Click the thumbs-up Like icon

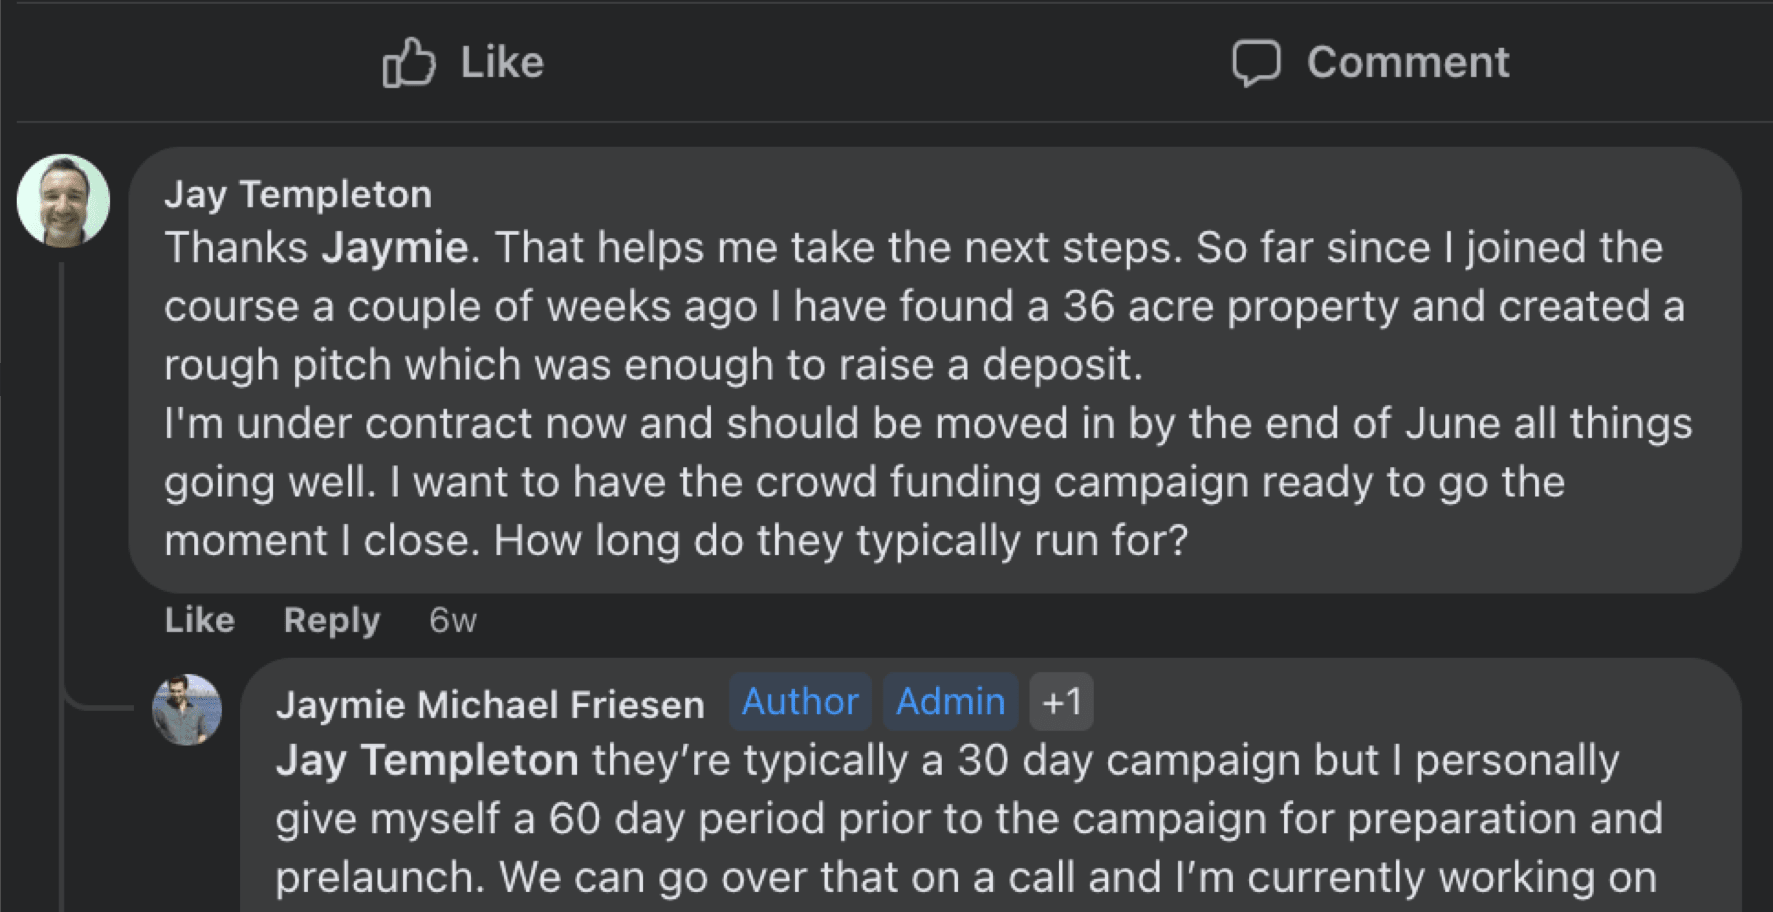[409, 62]
